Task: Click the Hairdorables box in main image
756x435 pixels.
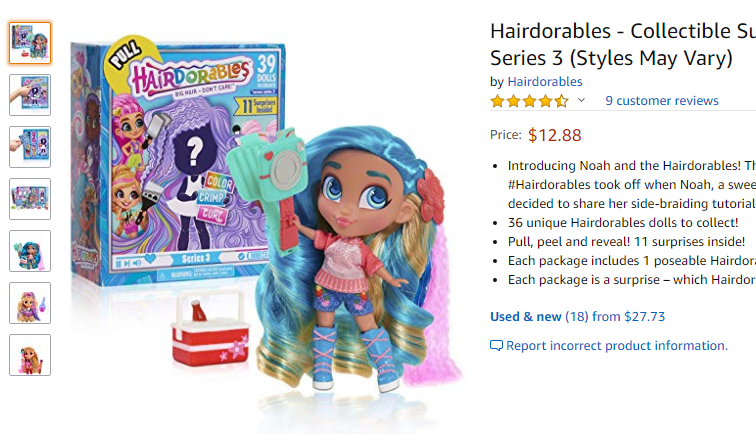Action: click(178, 162)
